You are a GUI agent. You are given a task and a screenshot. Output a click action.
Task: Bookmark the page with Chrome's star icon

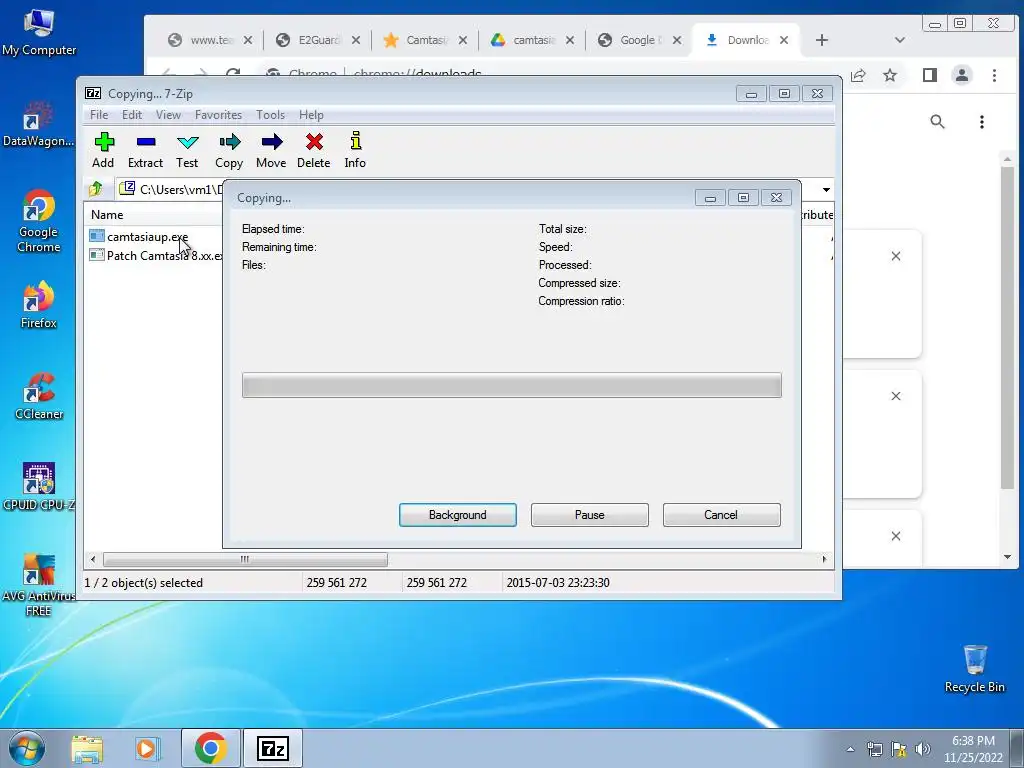click(889, 75)
